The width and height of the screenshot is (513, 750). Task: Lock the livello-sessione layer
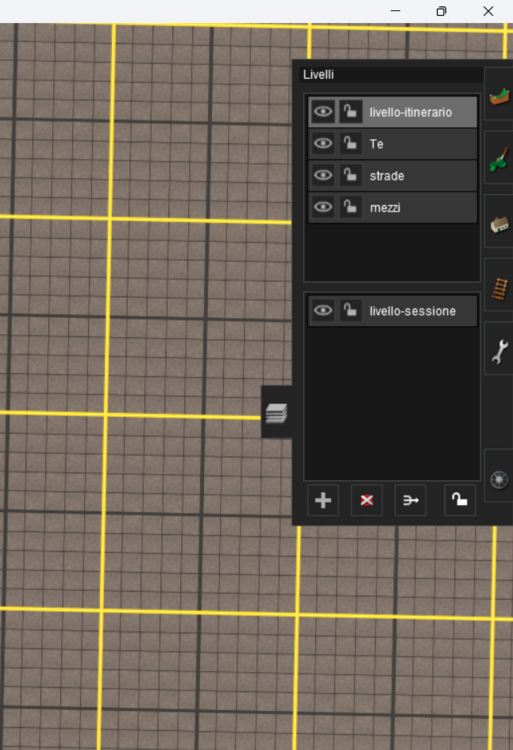[x=350, y=311]
